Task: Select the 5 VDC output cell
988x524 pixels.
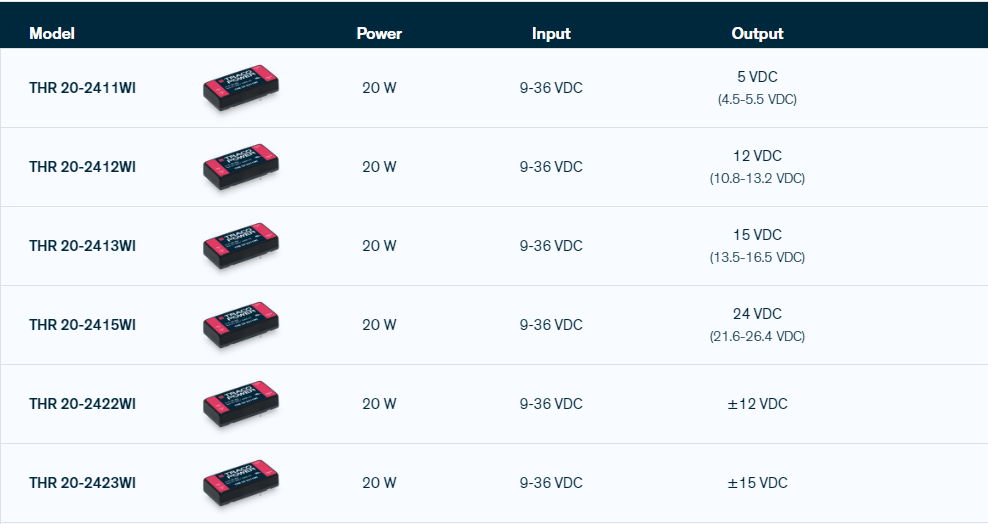Action: click(757, 77)
